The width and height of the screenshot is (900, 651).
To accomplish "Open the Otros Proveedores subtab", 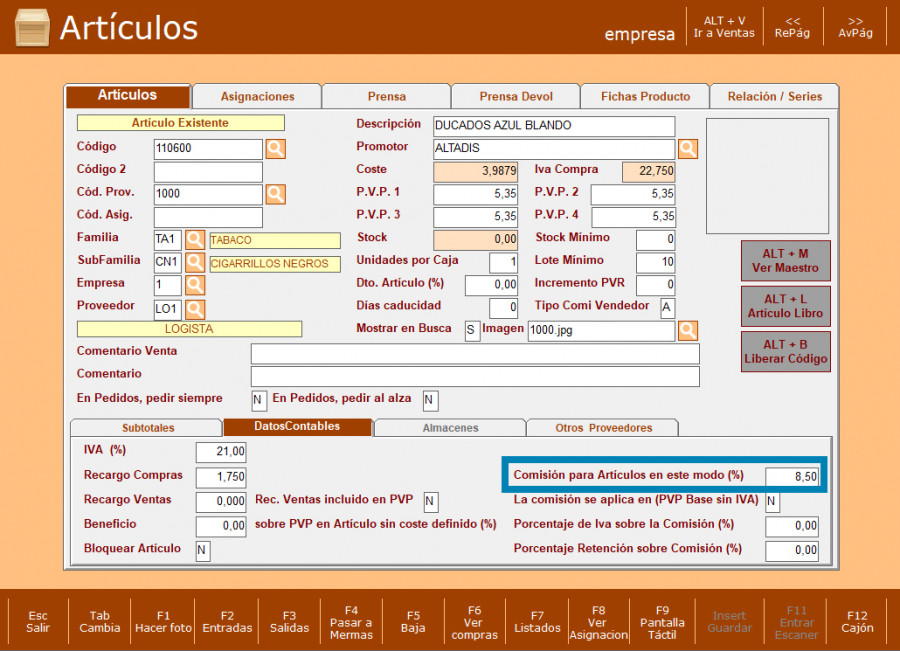I will [603, 428].
